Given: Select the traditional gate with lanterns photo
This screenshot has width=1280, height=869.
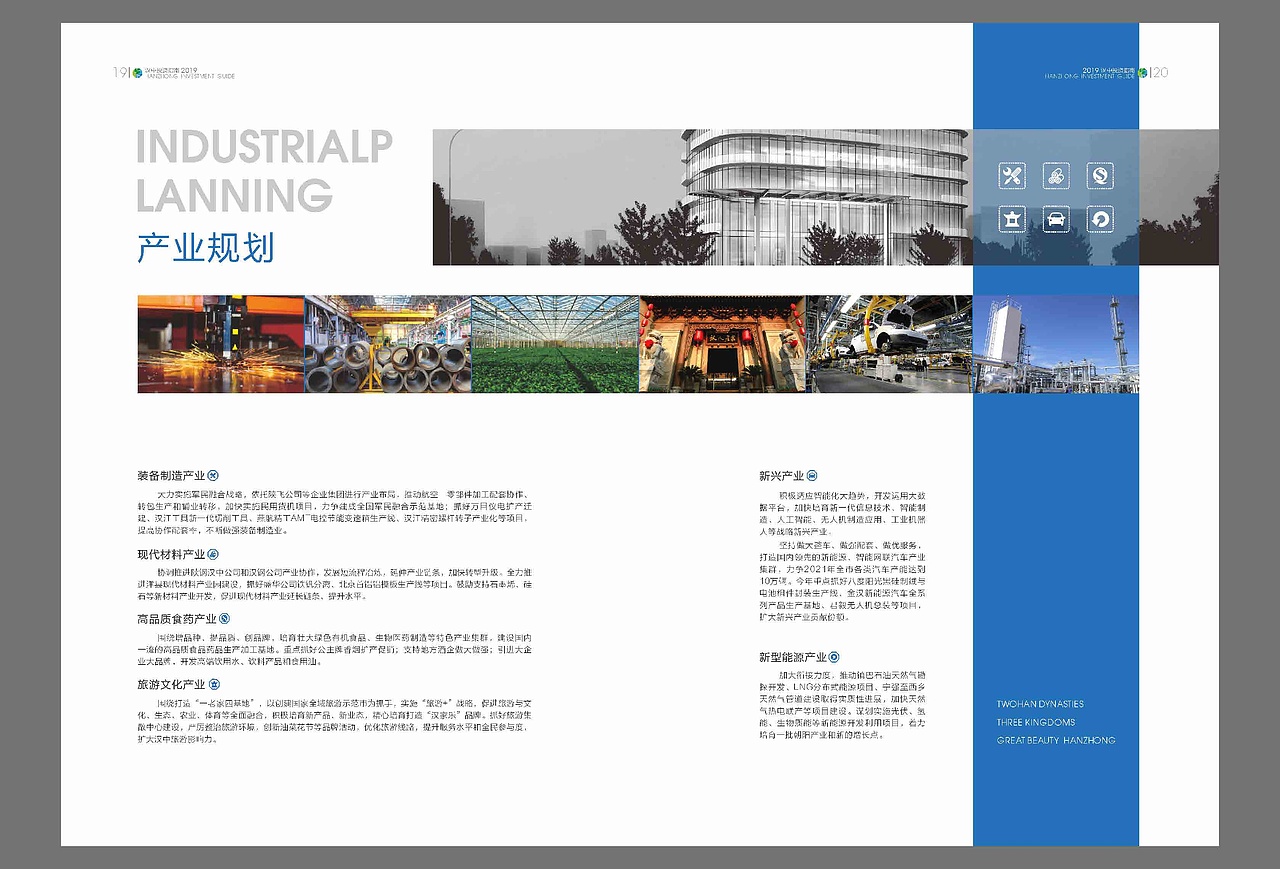Looking at the screenshot, I should (722, 344).
